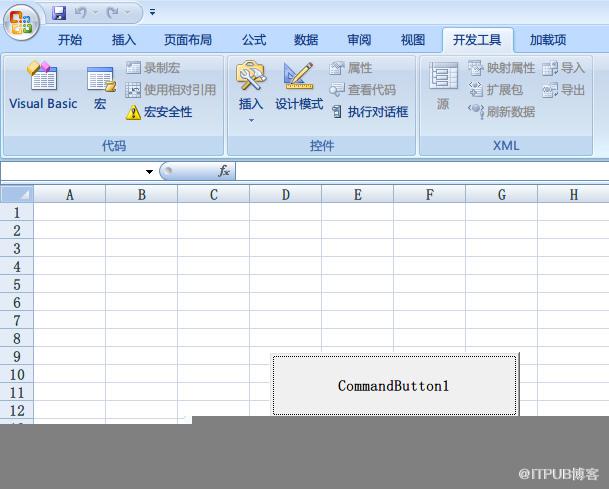This screenshot has height=489, width=609.
Task: Click 映射属性 in the XML group
Action: (501, 68)
